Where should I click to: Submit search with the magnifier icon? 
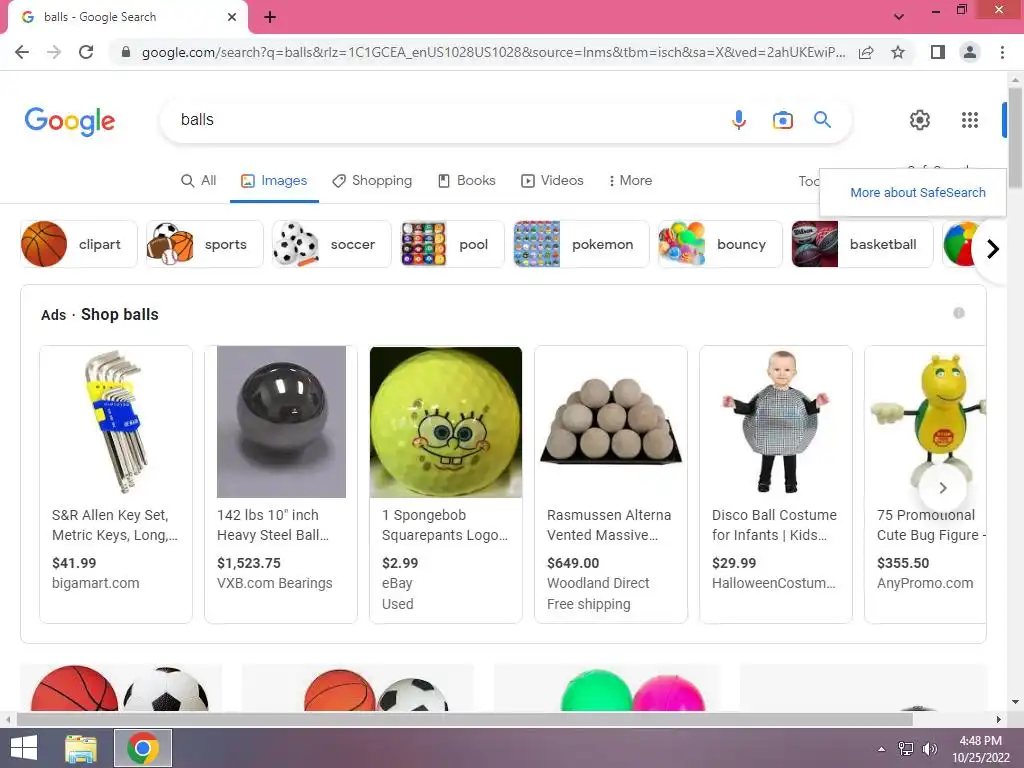[822, 120]
